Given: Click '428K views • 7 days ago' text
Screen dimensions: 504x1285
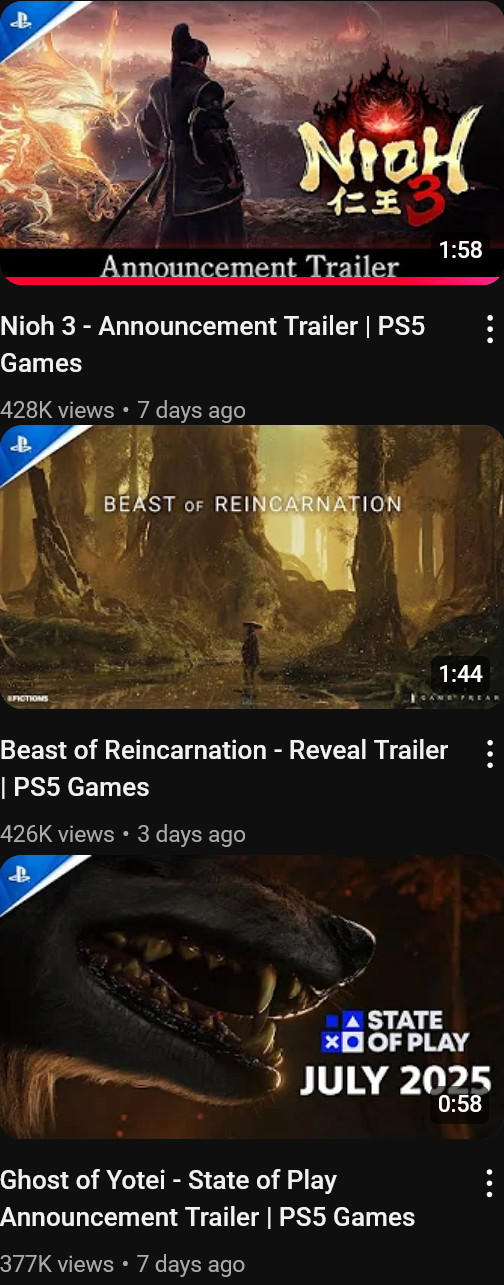Looking at the screenshot, I should click(123, 410).
